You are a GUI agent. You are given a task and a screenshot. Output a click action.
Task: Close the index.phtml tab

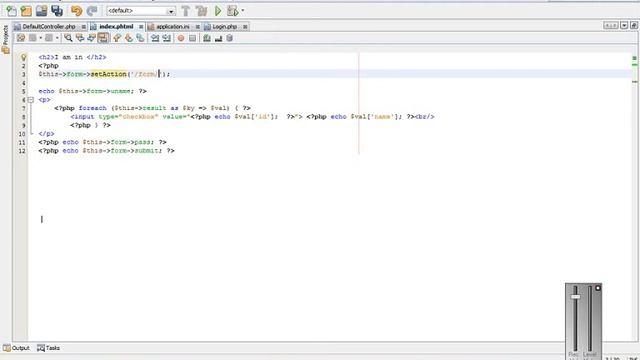click(x=141, y=27)
